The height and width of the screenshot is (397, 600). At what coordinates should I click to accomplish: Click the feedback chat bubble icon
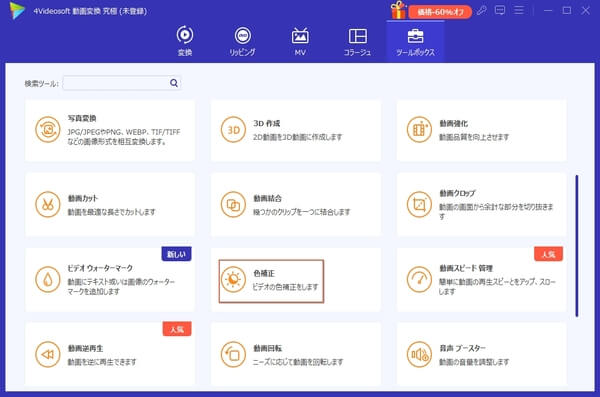coord(500,10)
